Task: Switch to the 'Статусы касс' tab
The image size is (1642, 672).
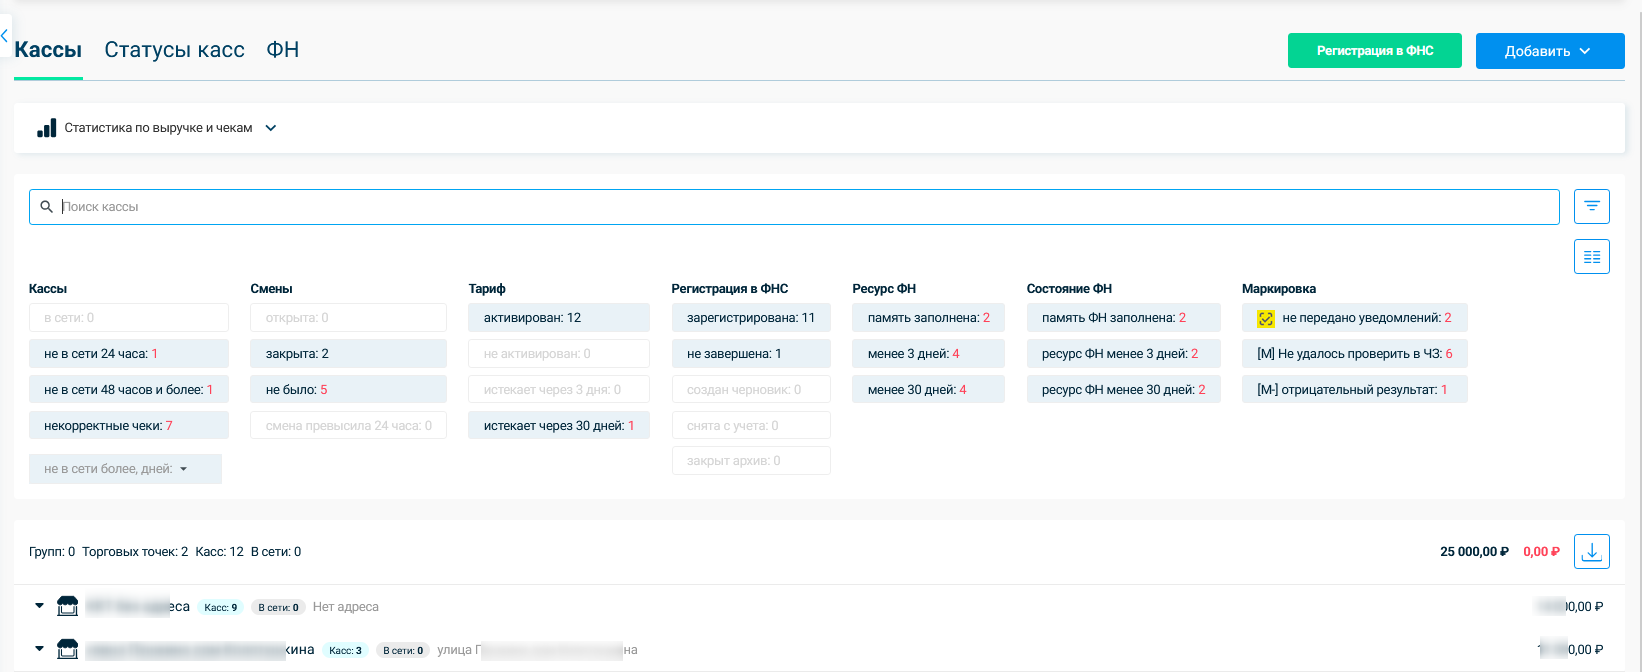Action: click(174, 50)
